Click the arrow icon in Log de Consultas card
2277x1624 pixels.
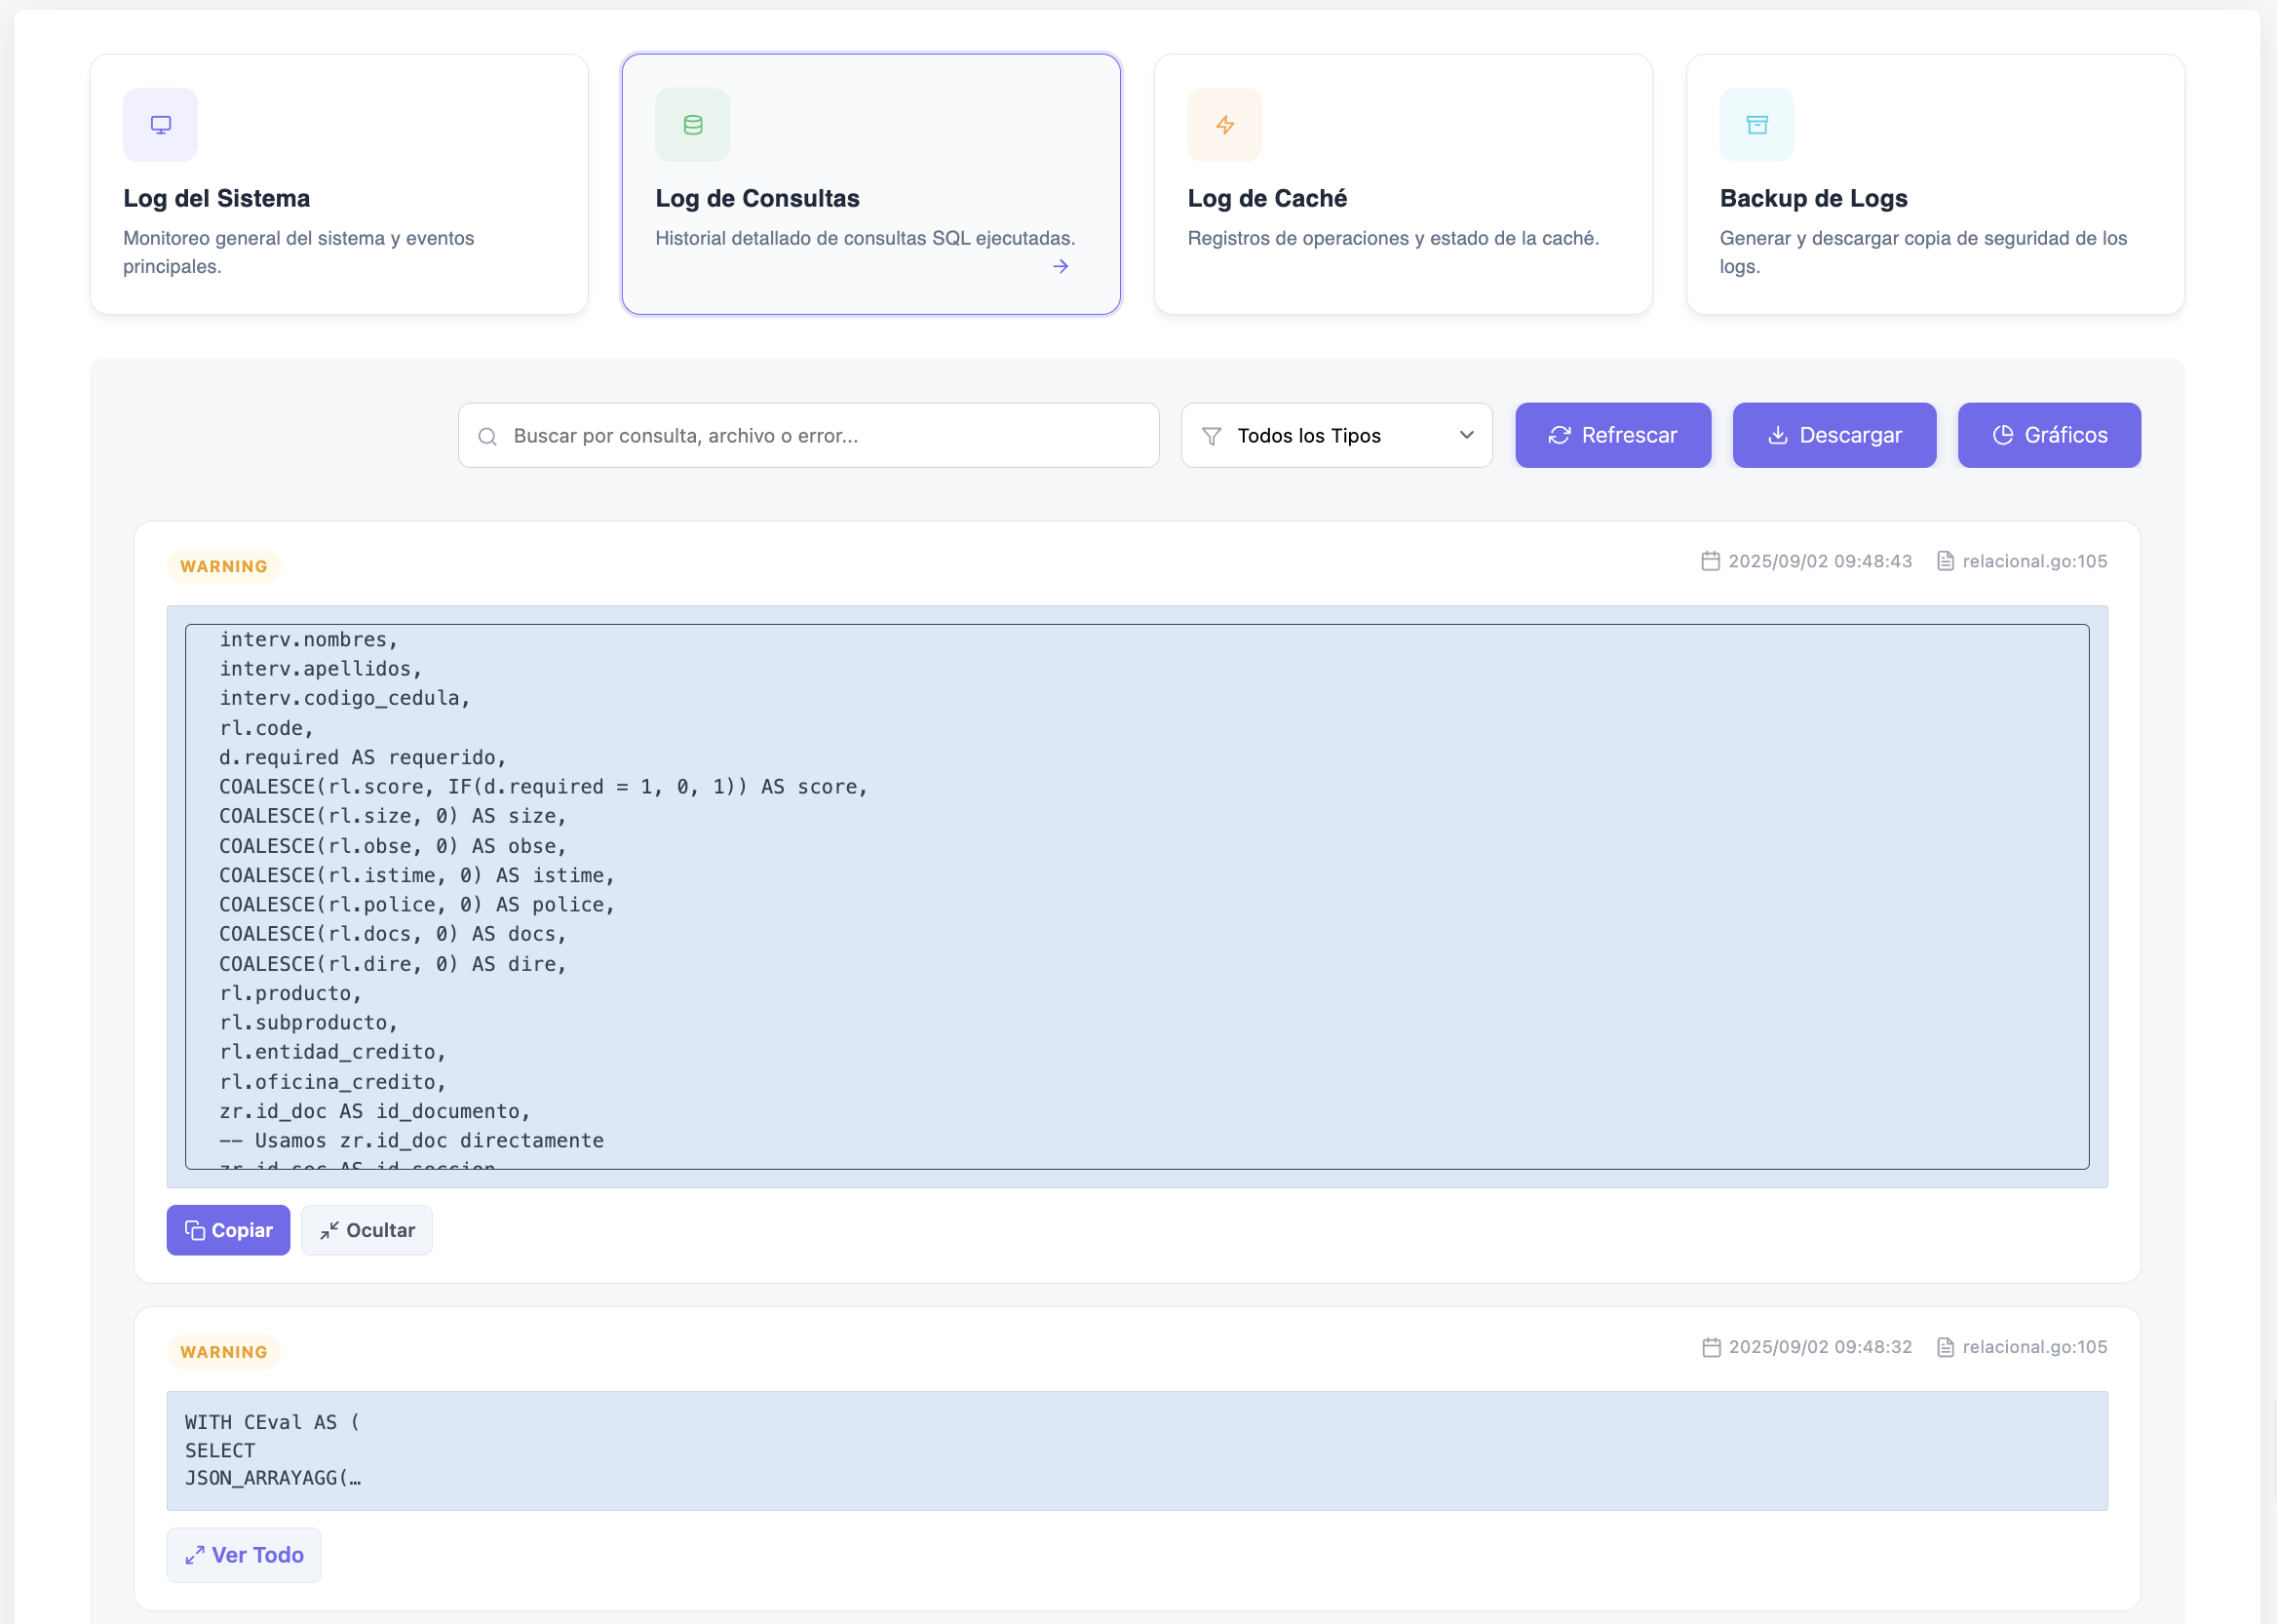(1060, 266)
